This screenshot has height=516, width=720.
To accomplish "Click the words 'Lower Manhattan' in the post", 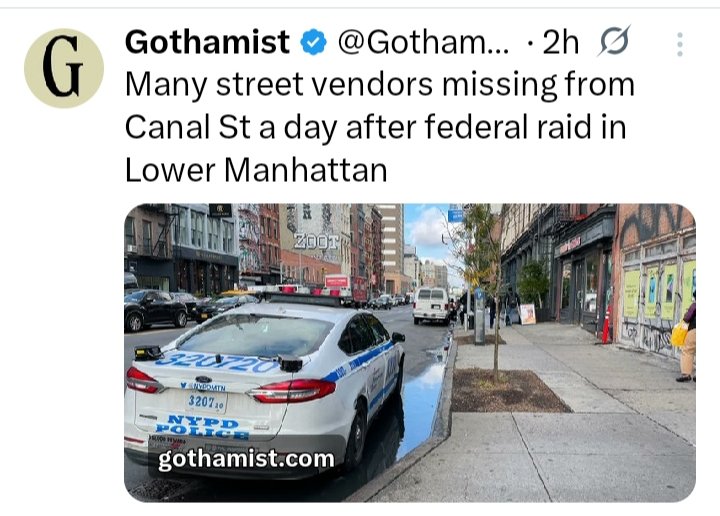I will click(x=256, y=170).
